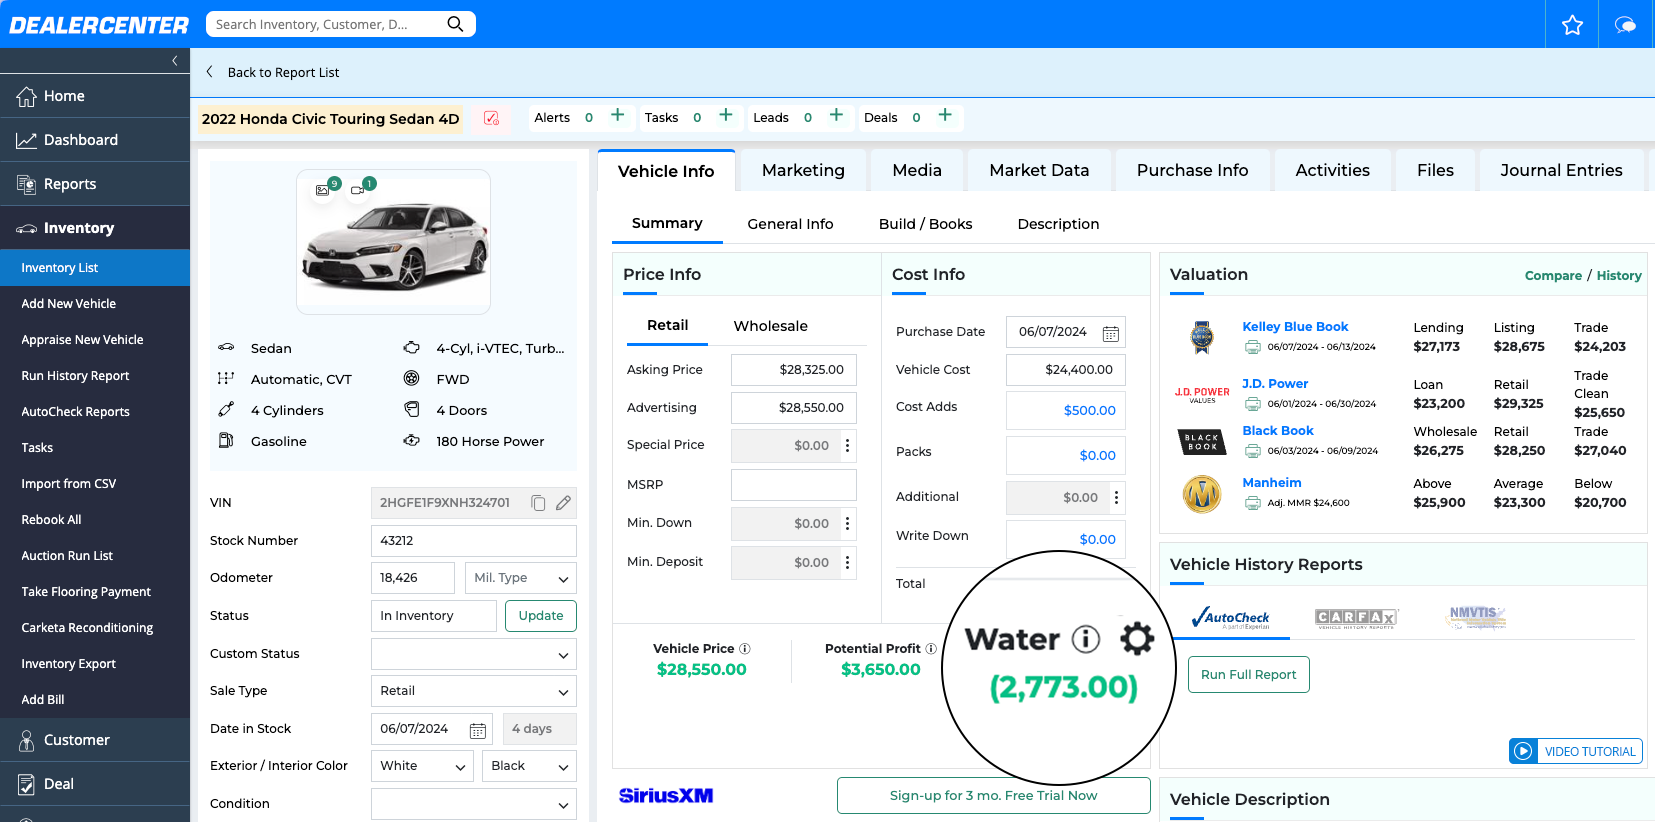The width and height of the screenshot is (1655, 822).
Task: Open Home in the sidebar
Action: pos(95,96)
